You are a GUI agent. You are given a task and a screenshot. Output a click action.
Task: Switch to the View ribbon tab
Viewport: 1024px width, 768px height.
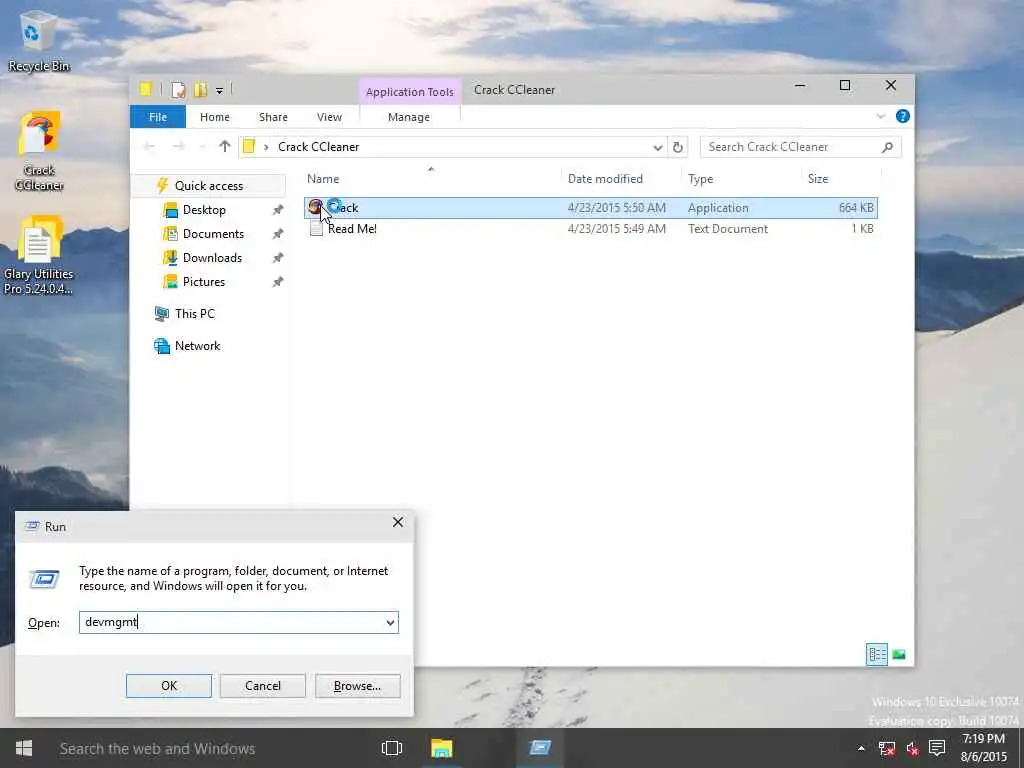click(329, 117)
